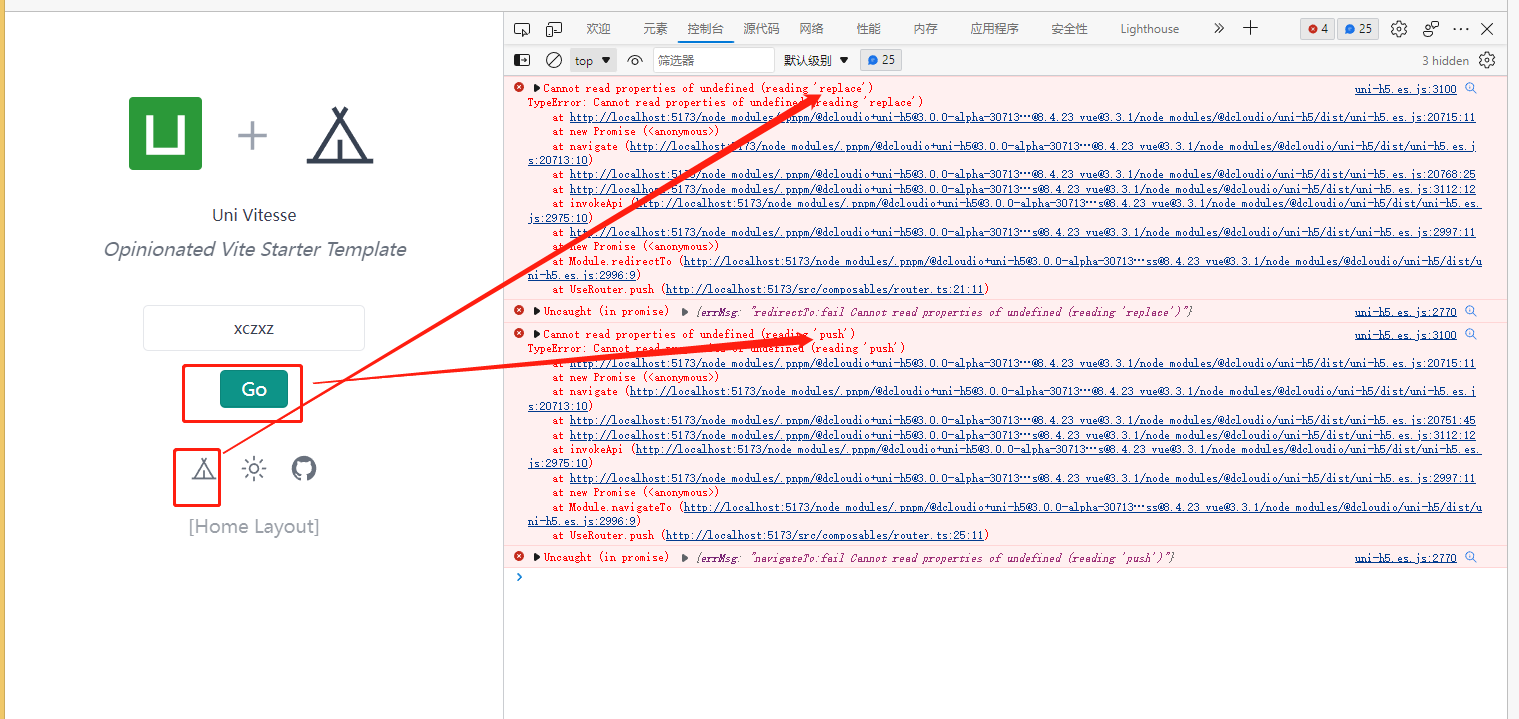Open the 默认级别 log level dropdown
The height and width of the screenshot is (719, 1519).
pyautogui.click(x=815, y=60)
